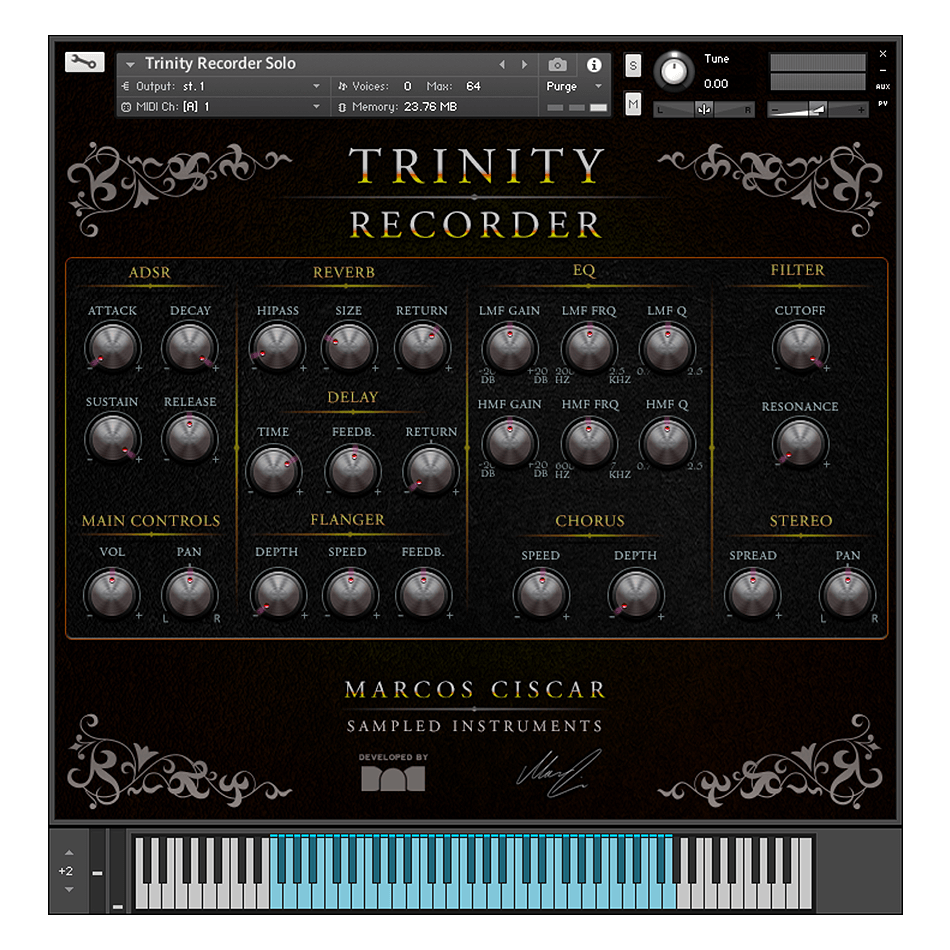The height and width of the screenshot is (950, 950).
Task: Switch to snapshot view via the camera icon
Action: pos(557,64)
